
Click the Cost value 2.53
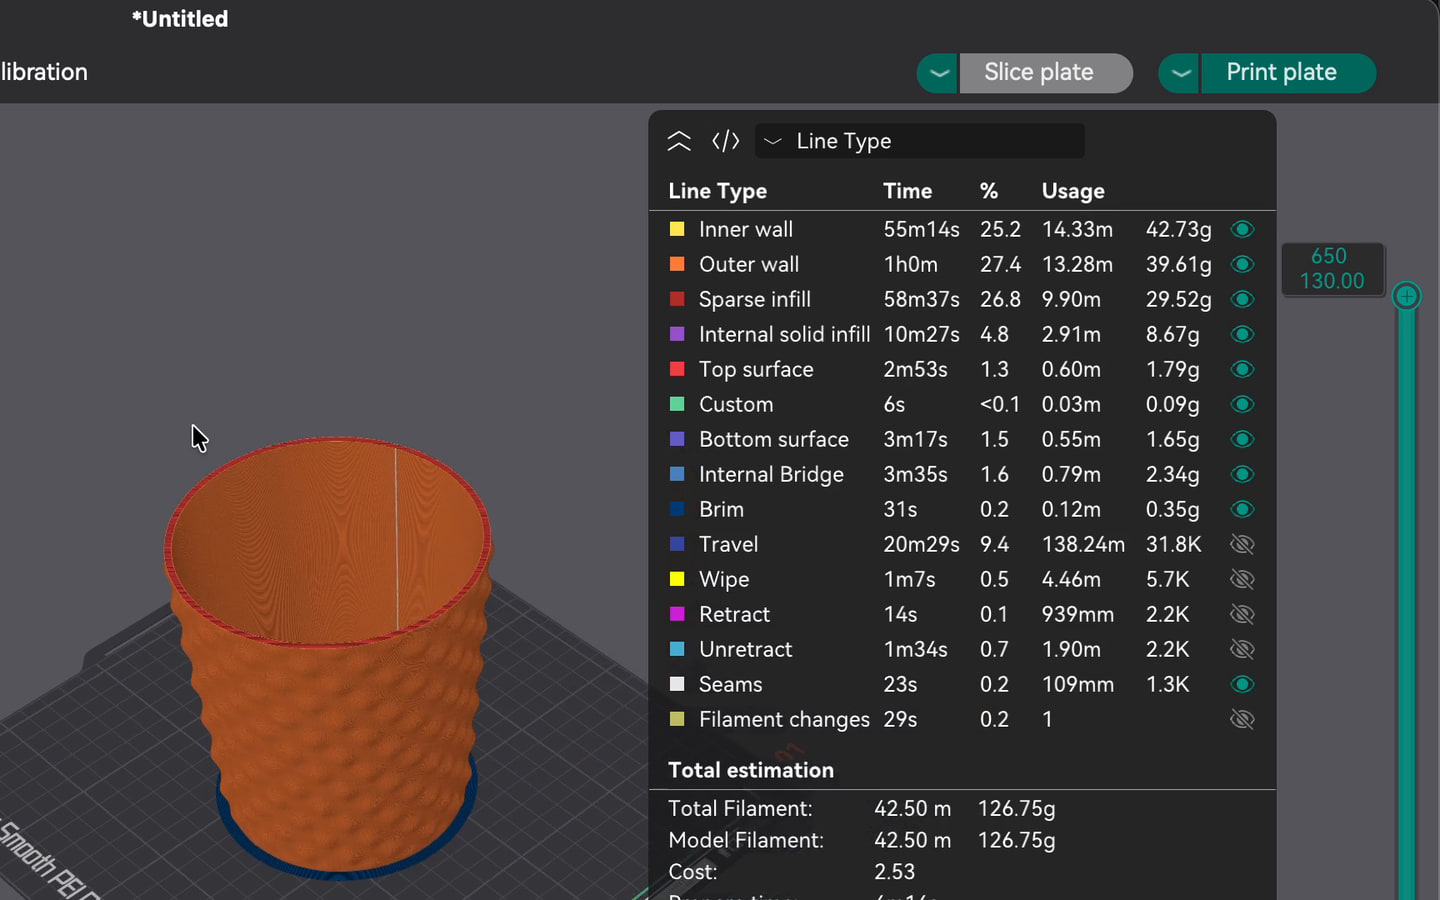pos(894,872)
